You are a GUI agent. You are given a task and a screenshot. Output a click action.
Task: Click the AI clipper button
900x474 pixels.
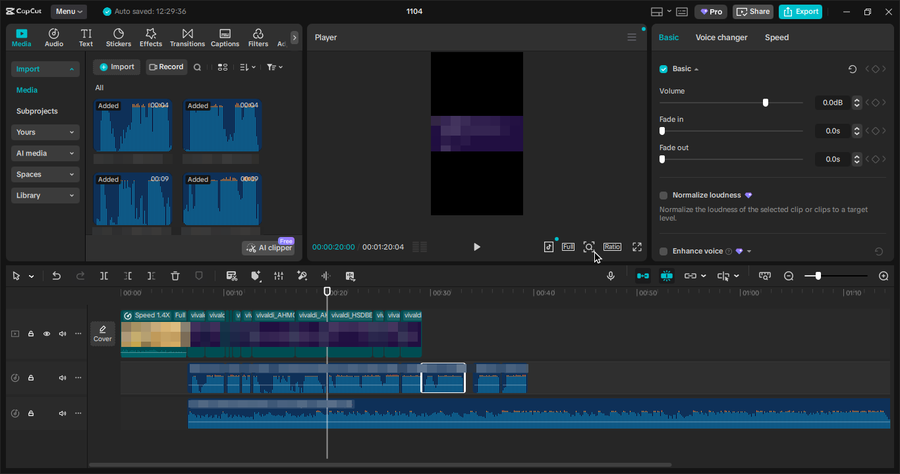[x=269, y=248]
